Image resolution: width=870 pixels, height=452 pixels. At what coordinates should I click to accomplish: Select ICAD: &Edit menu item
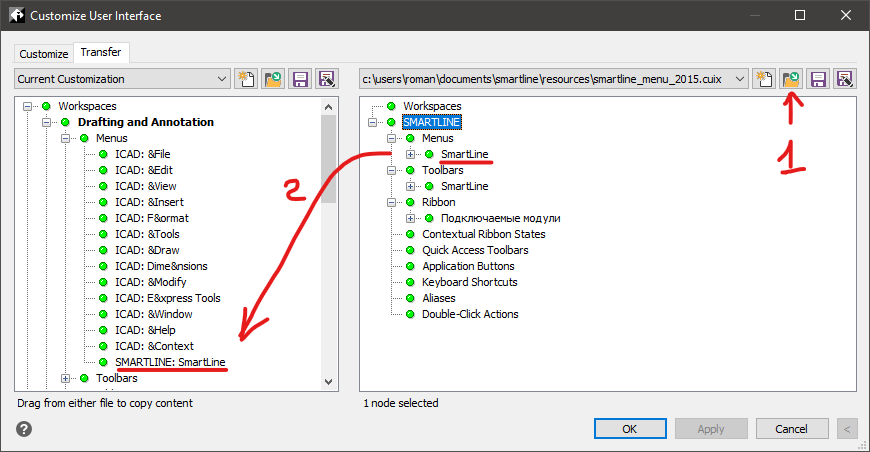(x=144, y=170)
